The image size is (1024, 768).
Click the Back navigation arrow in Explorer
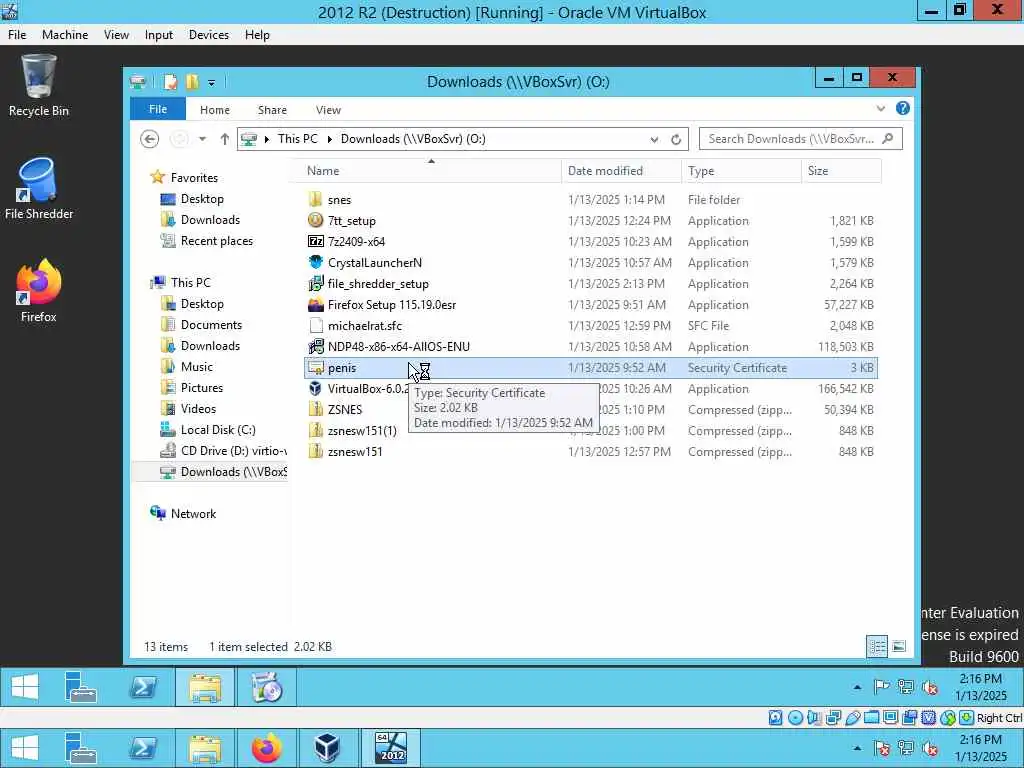[150, 139]
